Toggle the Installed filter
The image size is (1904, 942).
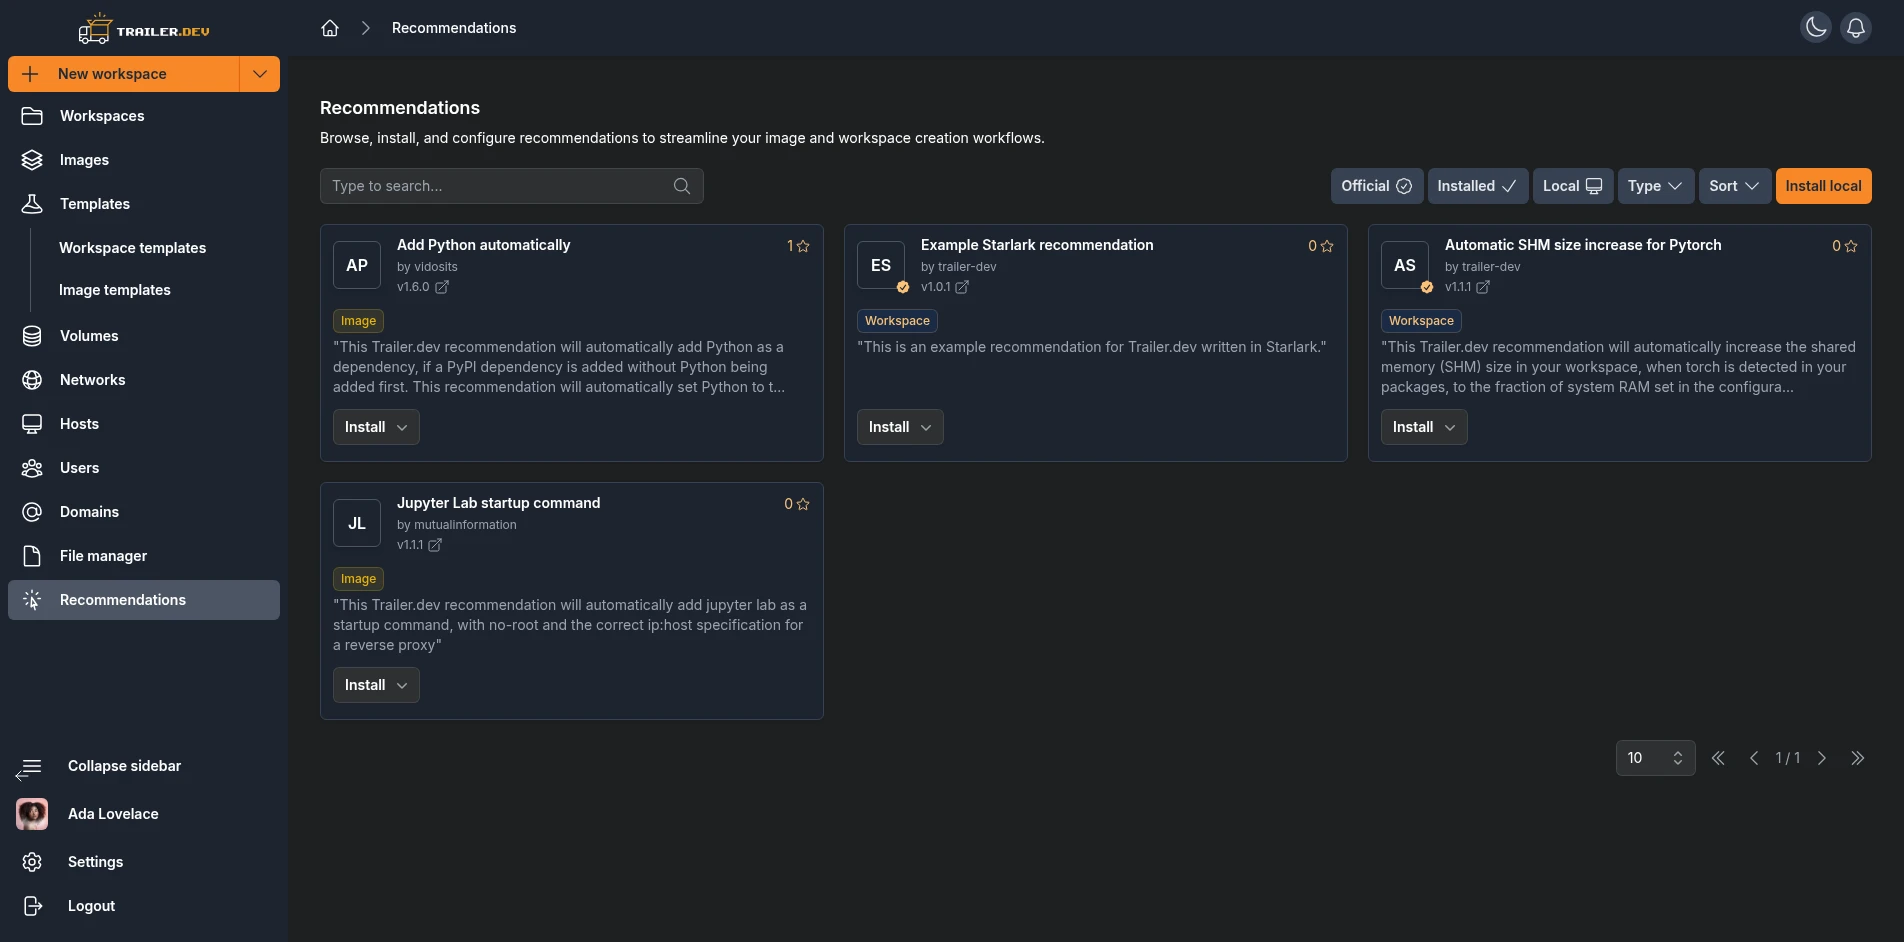pos(1477,186)
